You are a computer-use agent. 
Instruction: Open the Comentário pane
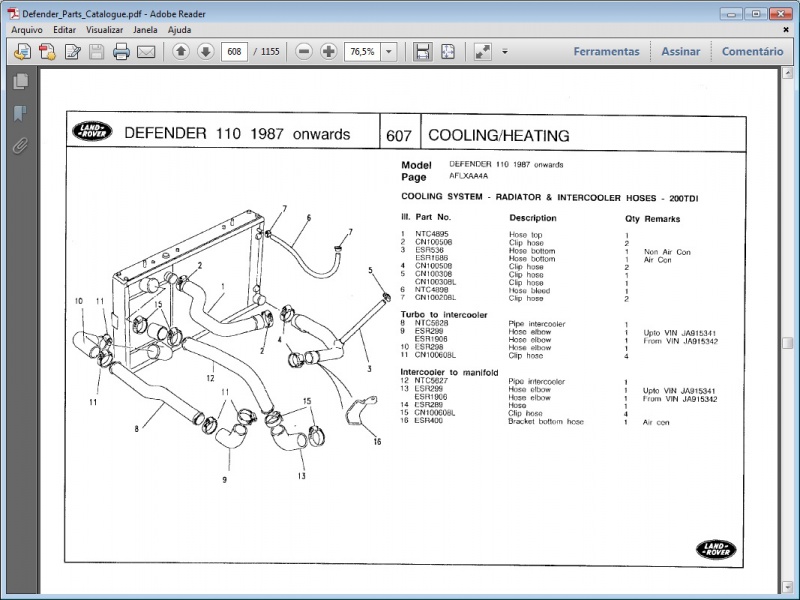pos(752,52)
